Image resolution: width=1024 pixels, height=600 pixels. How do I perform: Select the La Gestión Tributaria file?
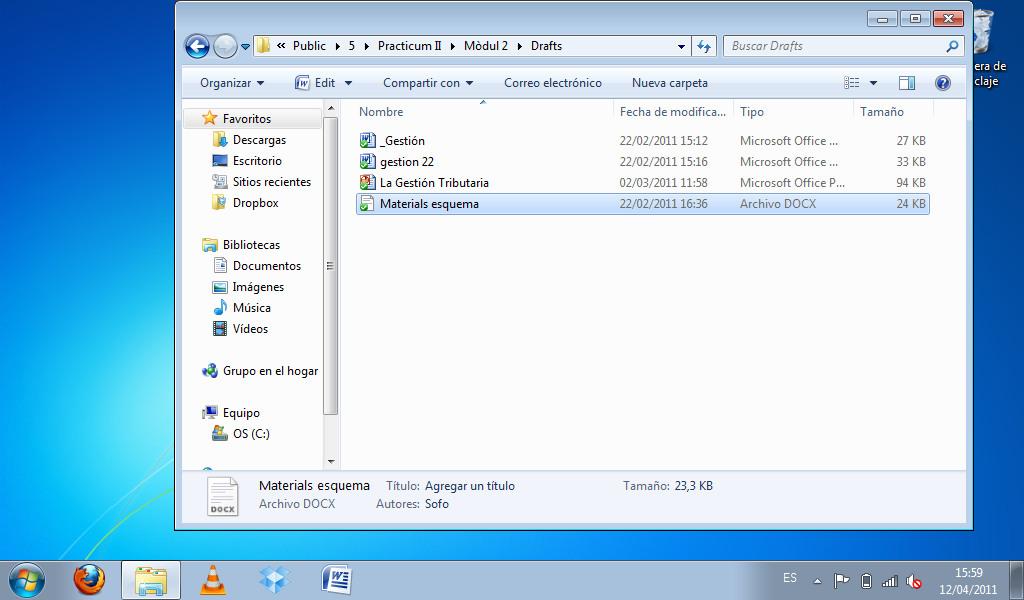click(x=434, y=183)
